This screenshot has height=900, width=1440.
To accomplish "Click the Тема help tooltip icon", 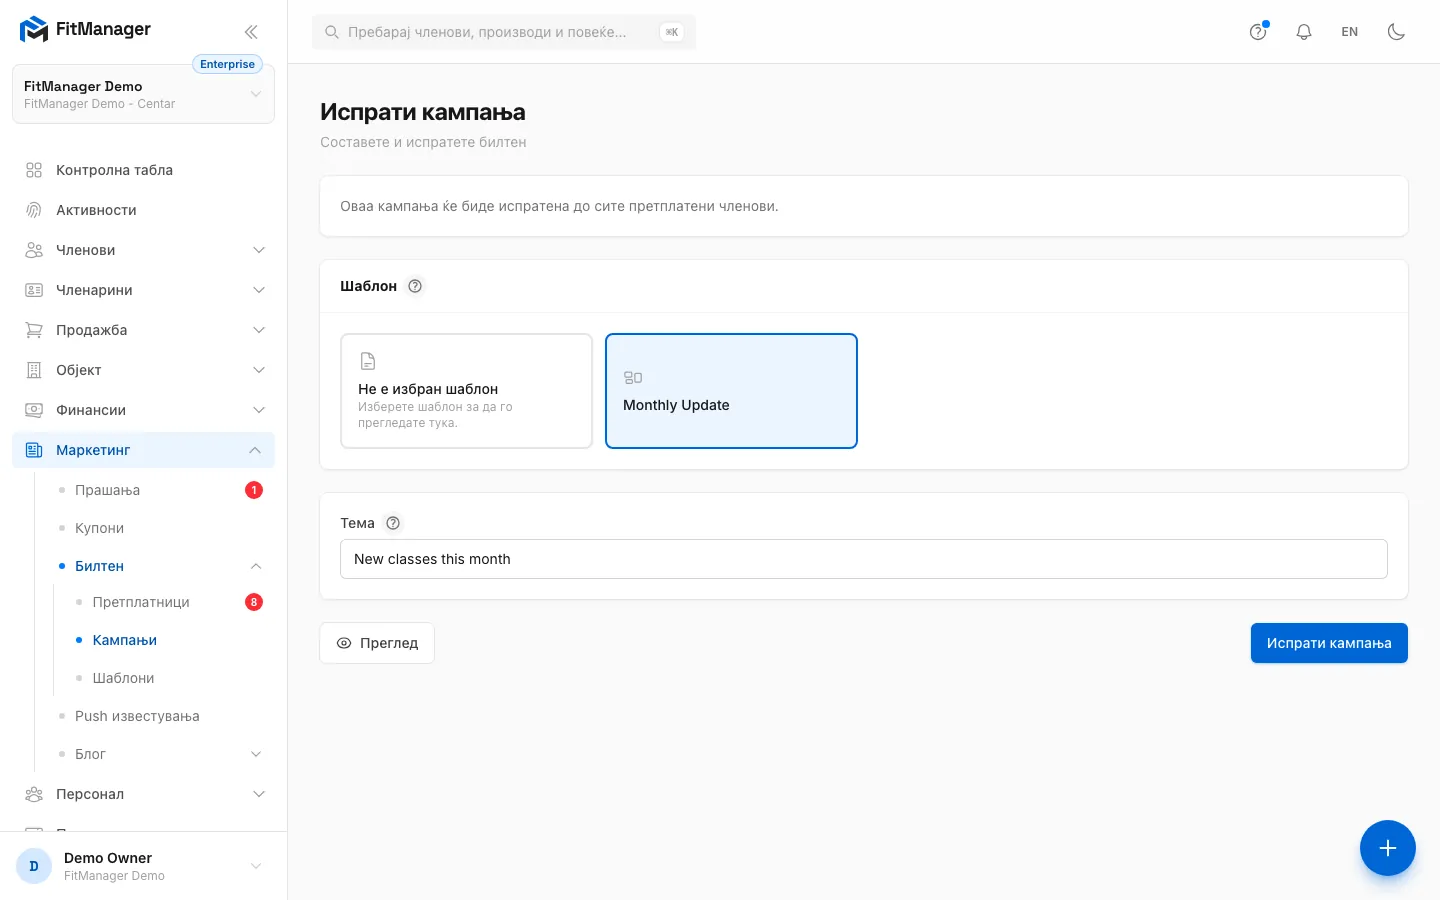I will [x=393, y=523].
